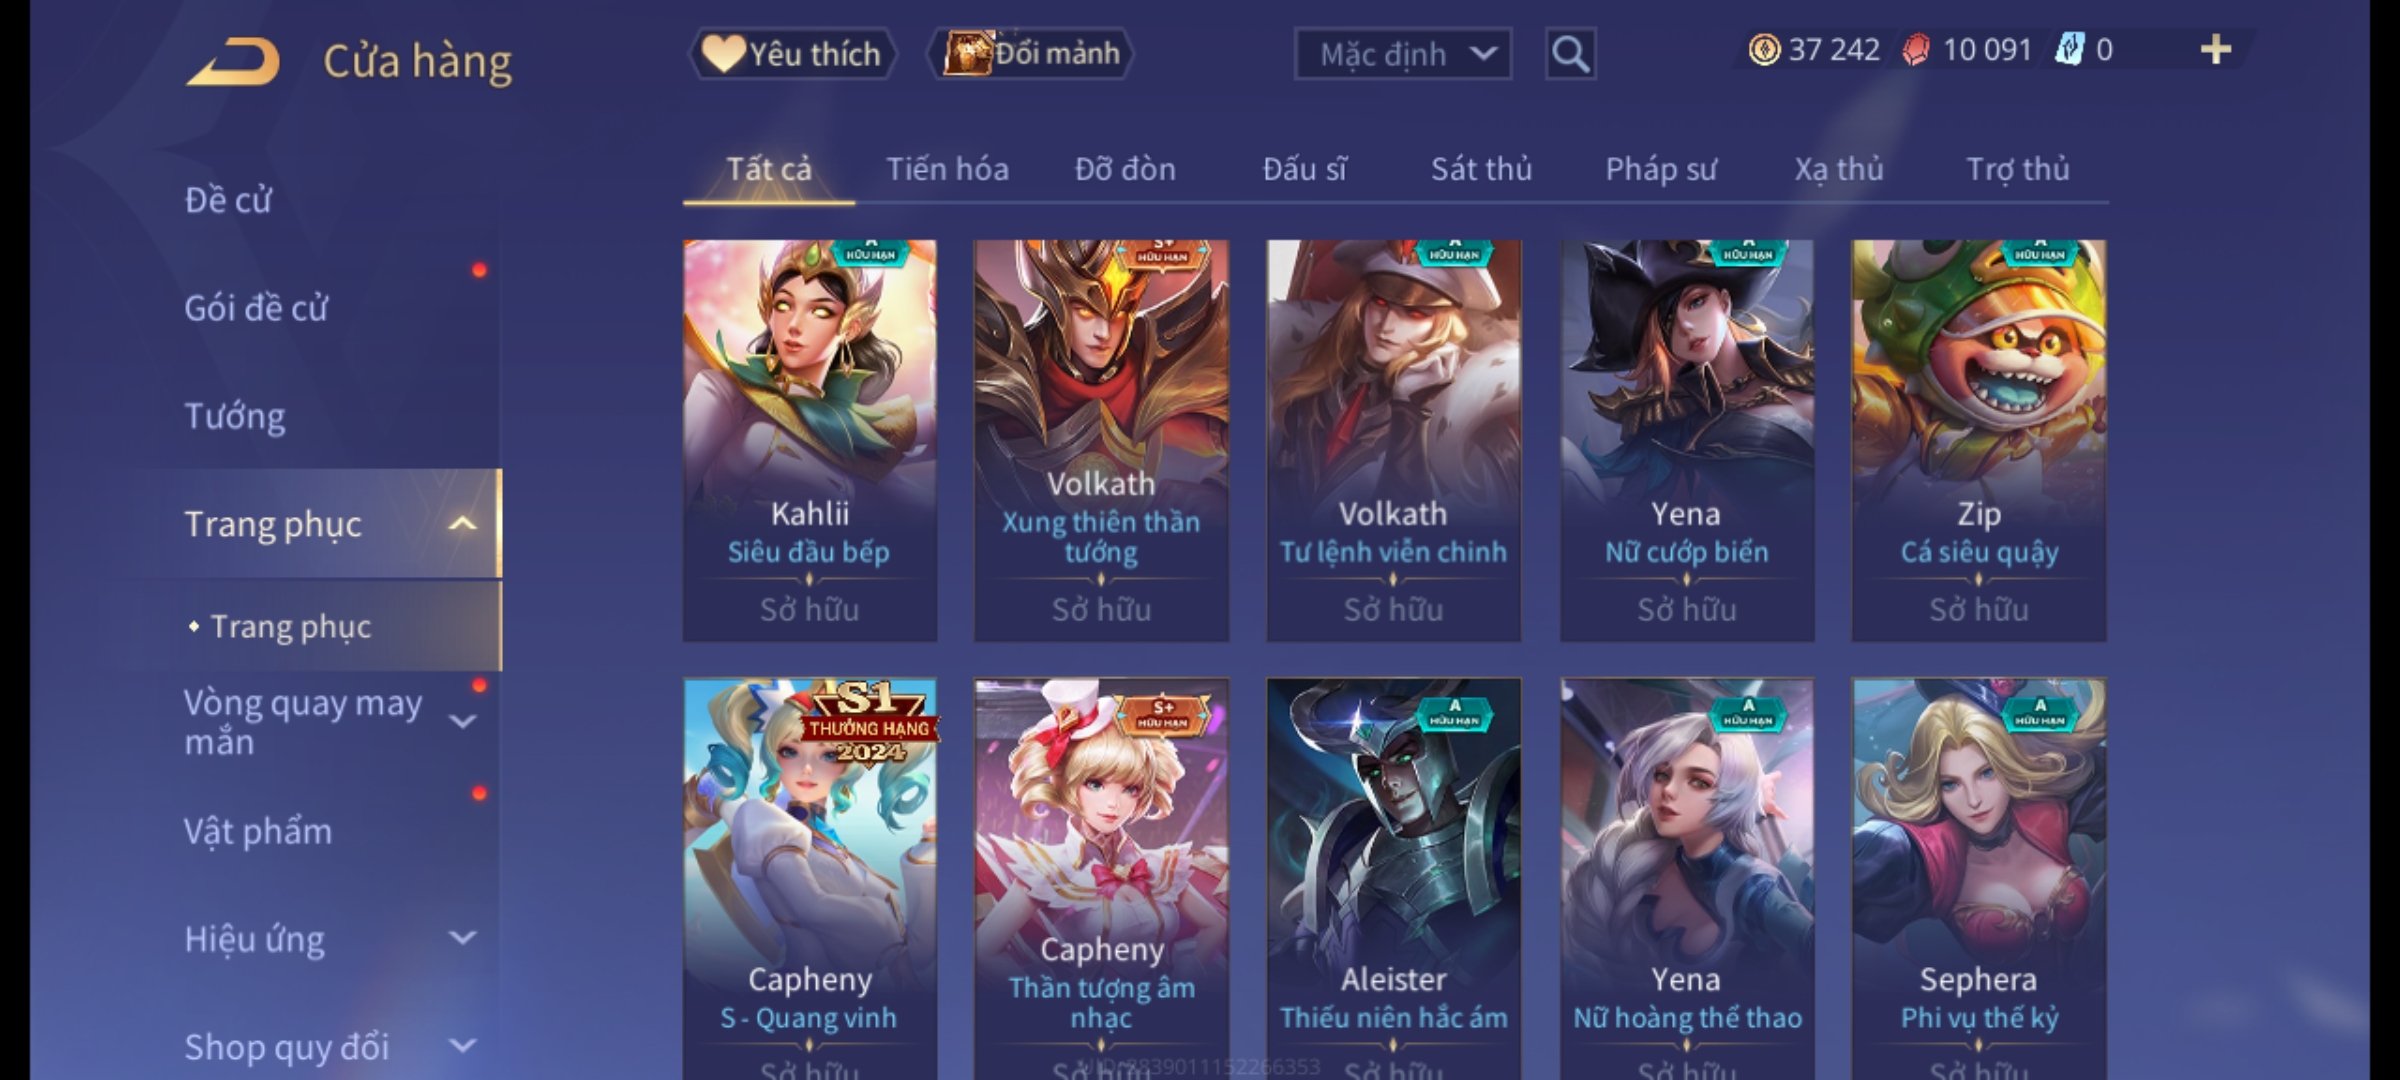Screen dimensions: 2400x1080
Task: Open the Gói đề cử sidebar item
Action: click(256, 308)
